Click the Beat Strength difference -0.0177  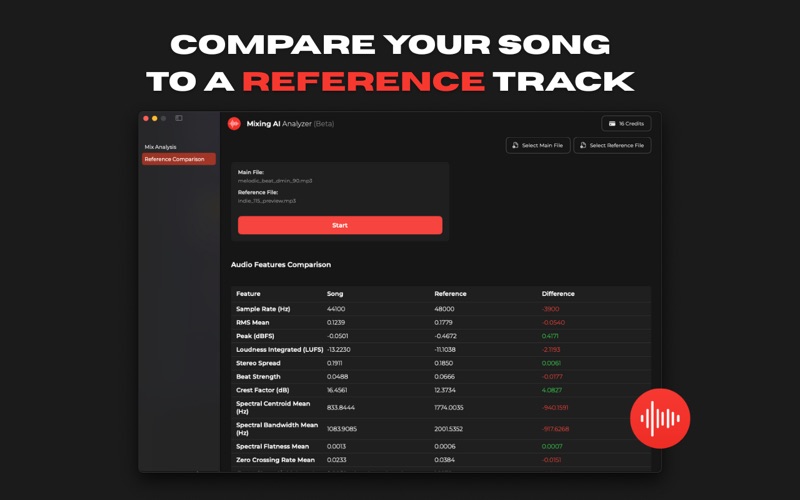click(x=552, y=377)
